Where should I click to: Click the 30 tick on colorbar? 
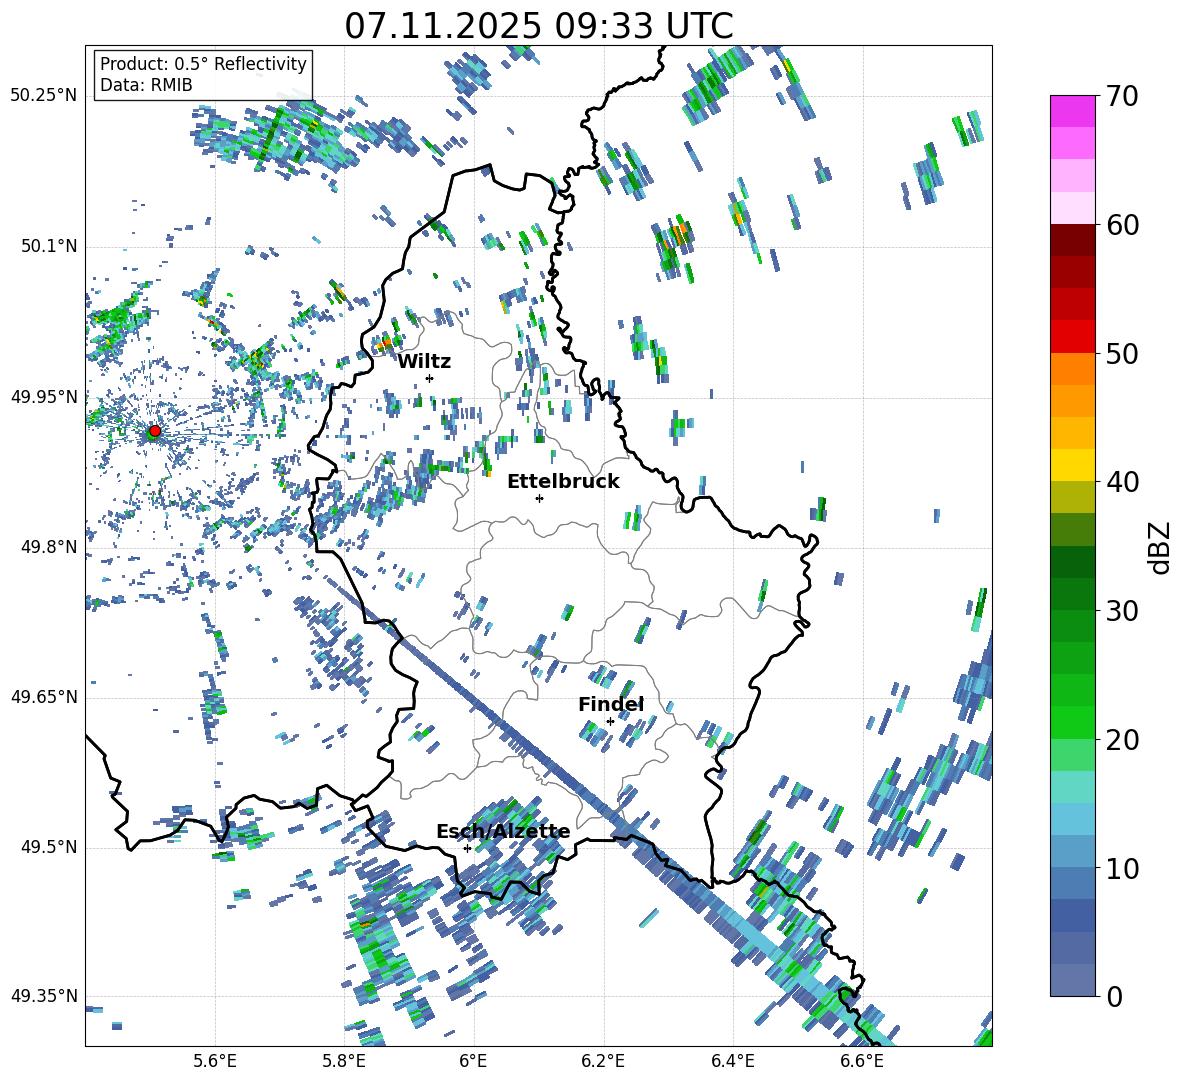(1122, 611)
